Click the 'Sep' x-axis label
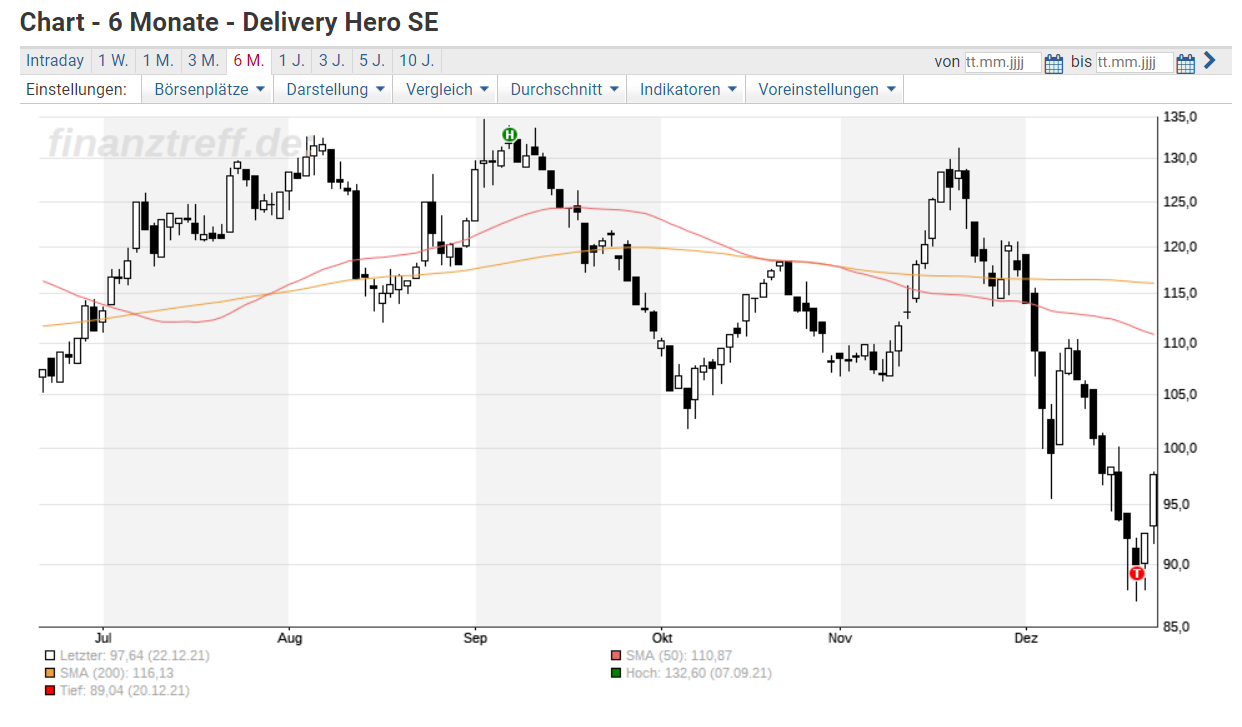 (x=476, y=637)
